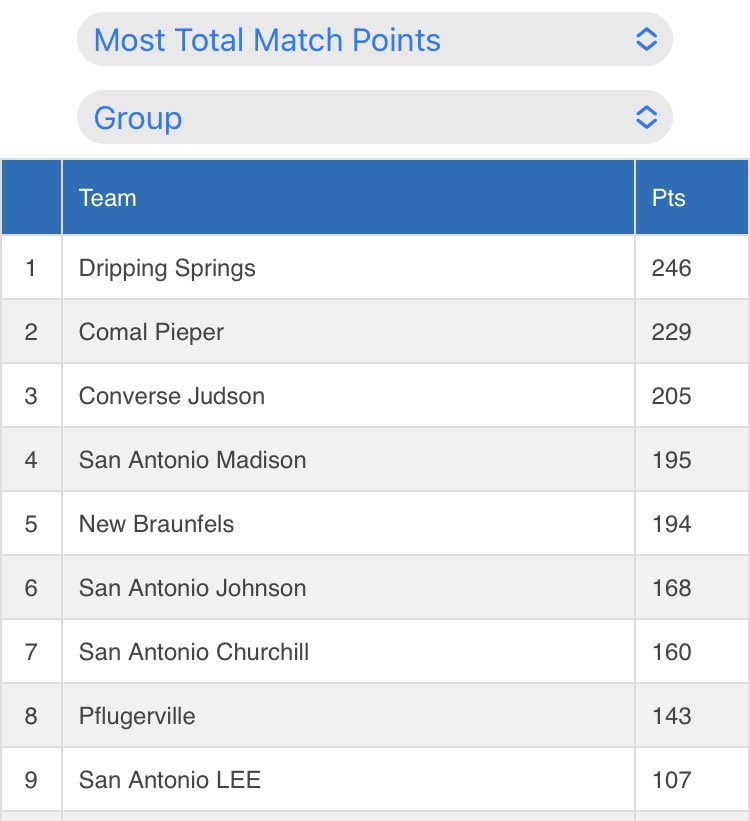Screen dimensions: 750x821
Task: Click the up-down chevron beside Most Total Match Points
Action: pos(646,39)
